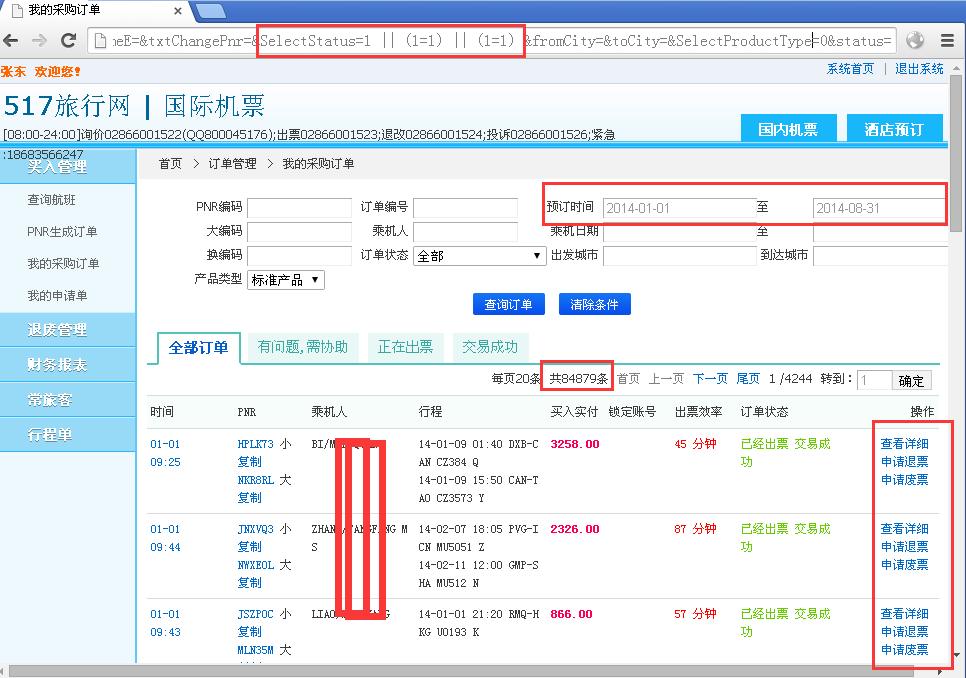Screen dimensions: 966x678
Task: Open 查询航班 in sidebar
Action: click(x=52, y=200)
